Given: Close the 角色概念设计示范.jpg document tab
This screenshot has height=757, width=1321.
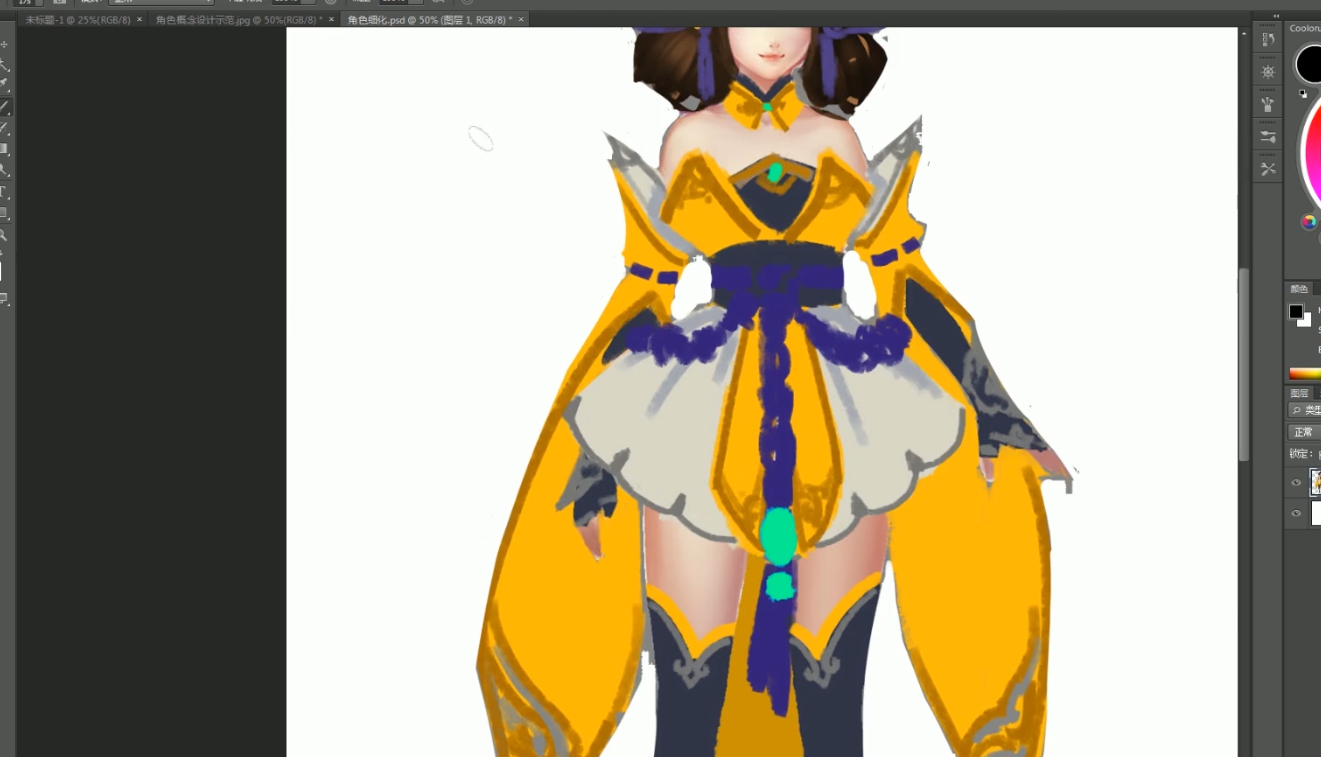Looking at the screenshot, I should pos(332,20).
